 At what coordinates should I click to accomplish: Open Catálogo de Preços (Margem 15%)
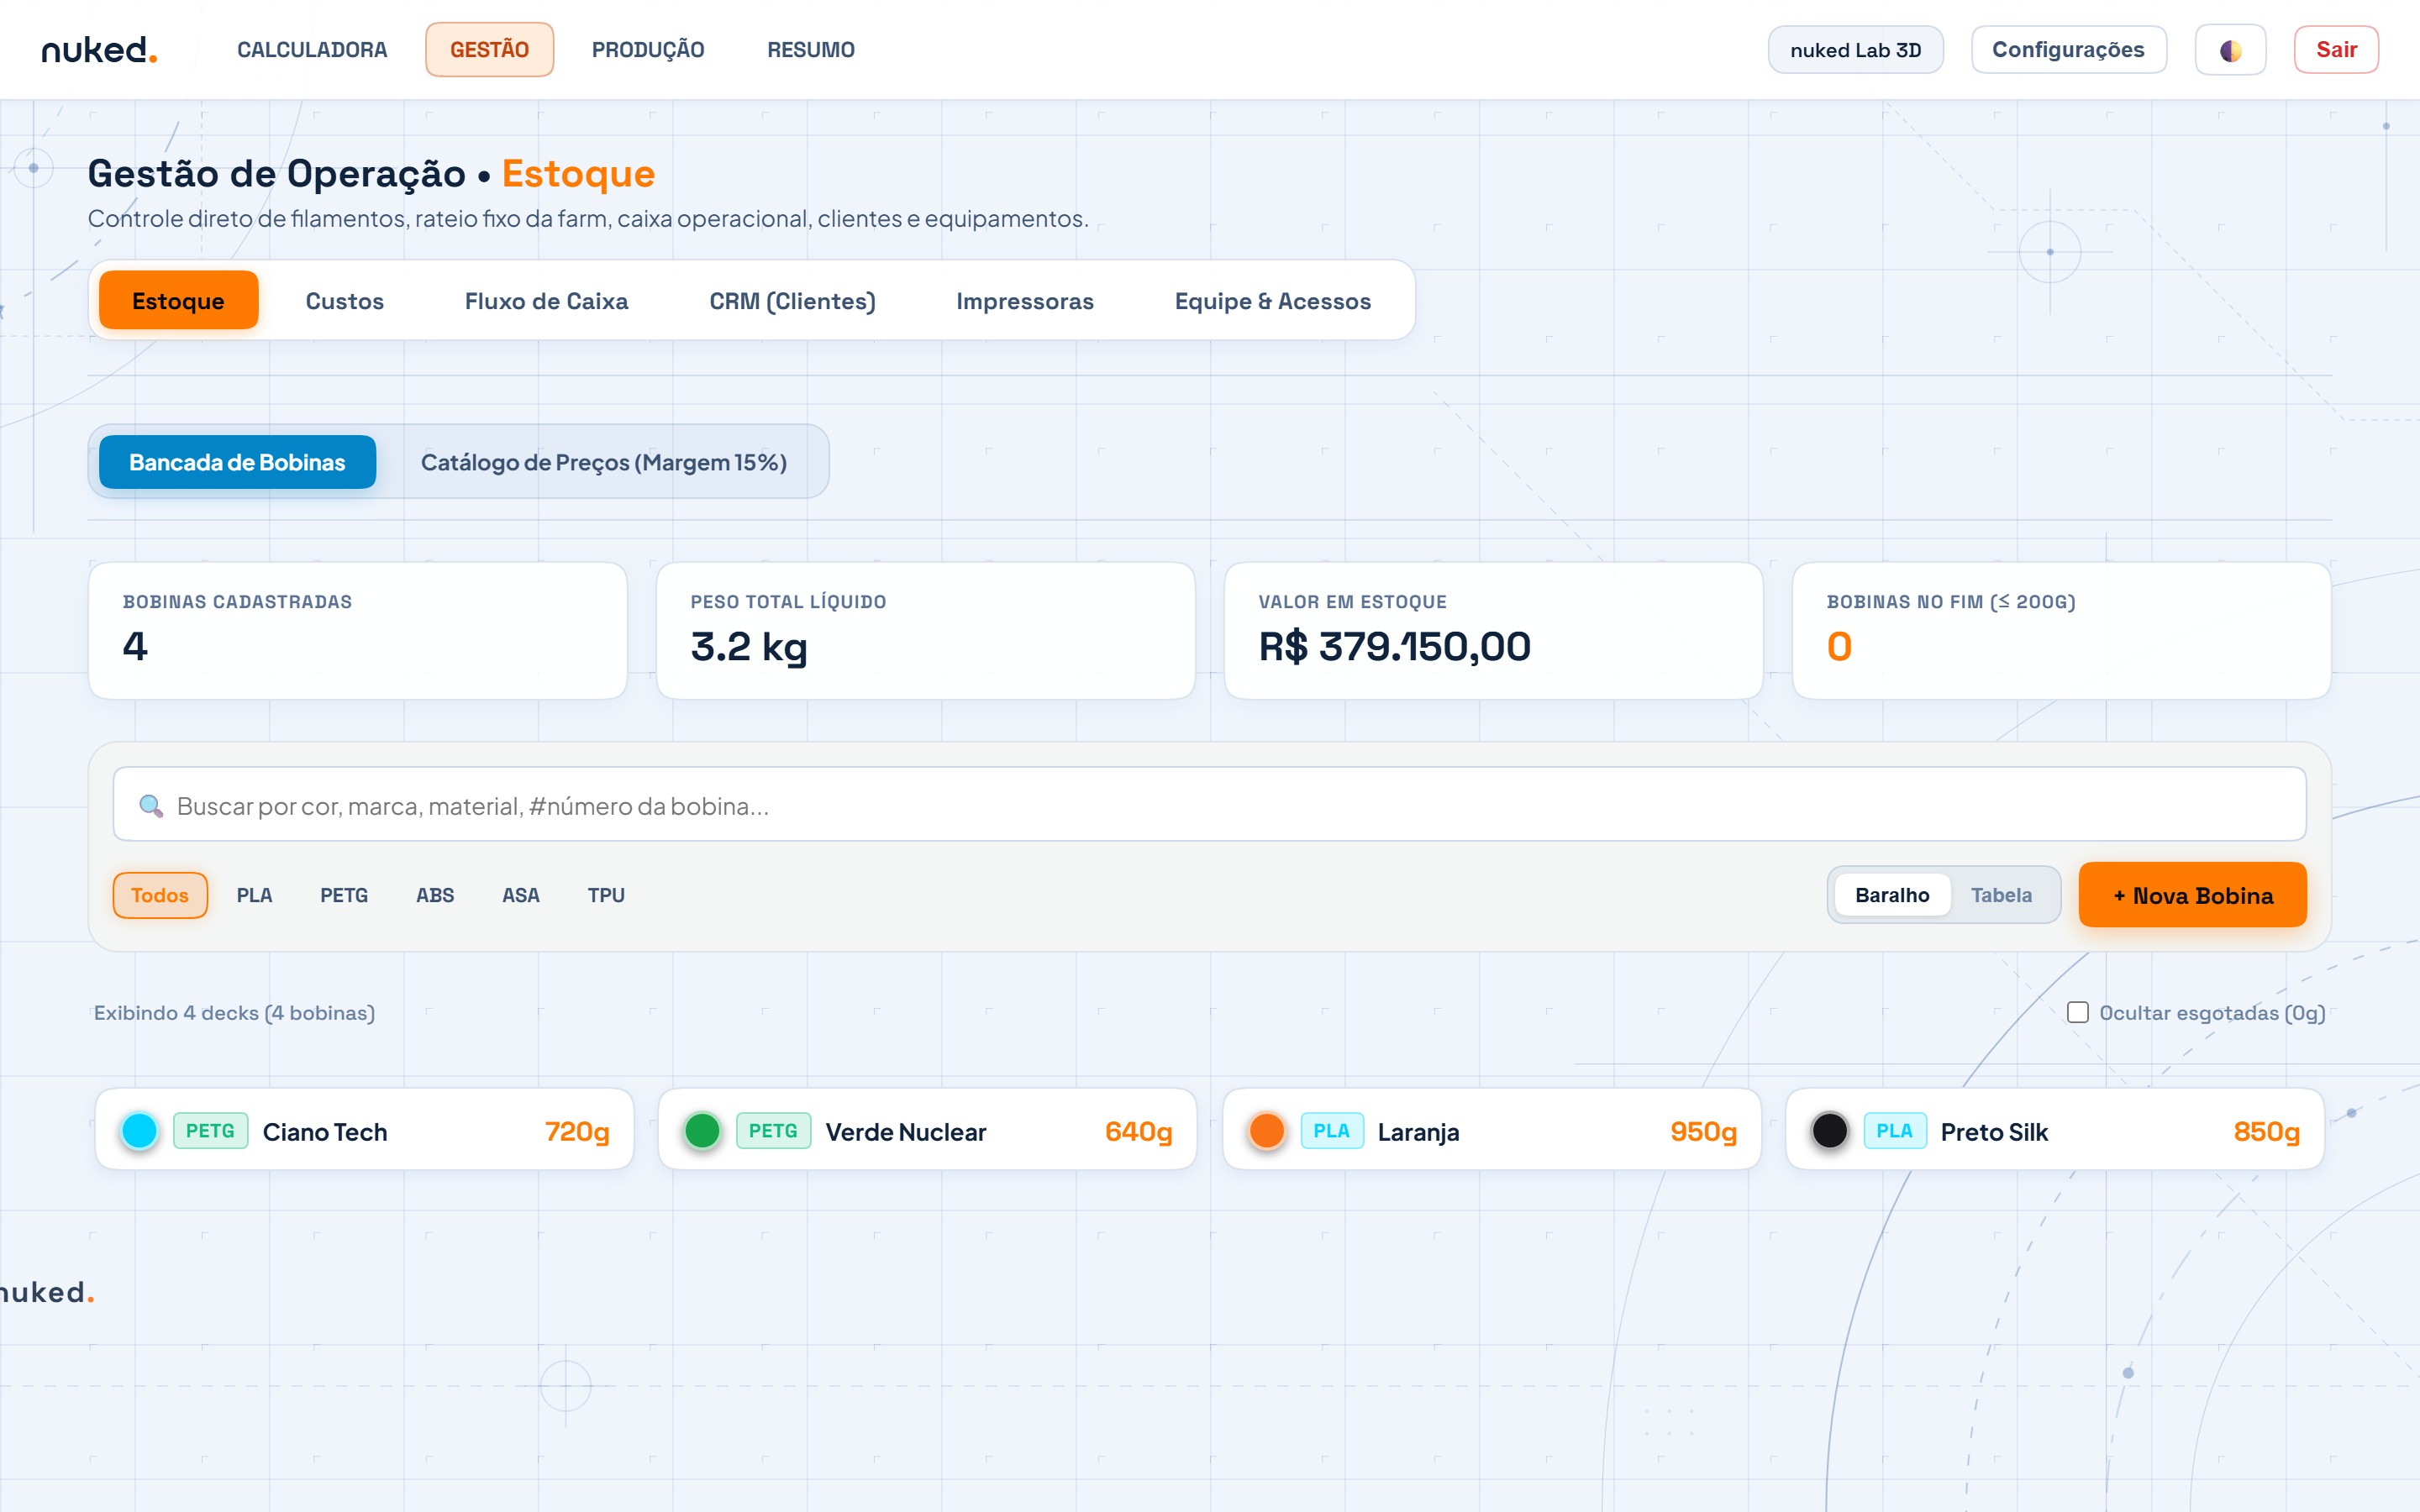click(604, 462)
